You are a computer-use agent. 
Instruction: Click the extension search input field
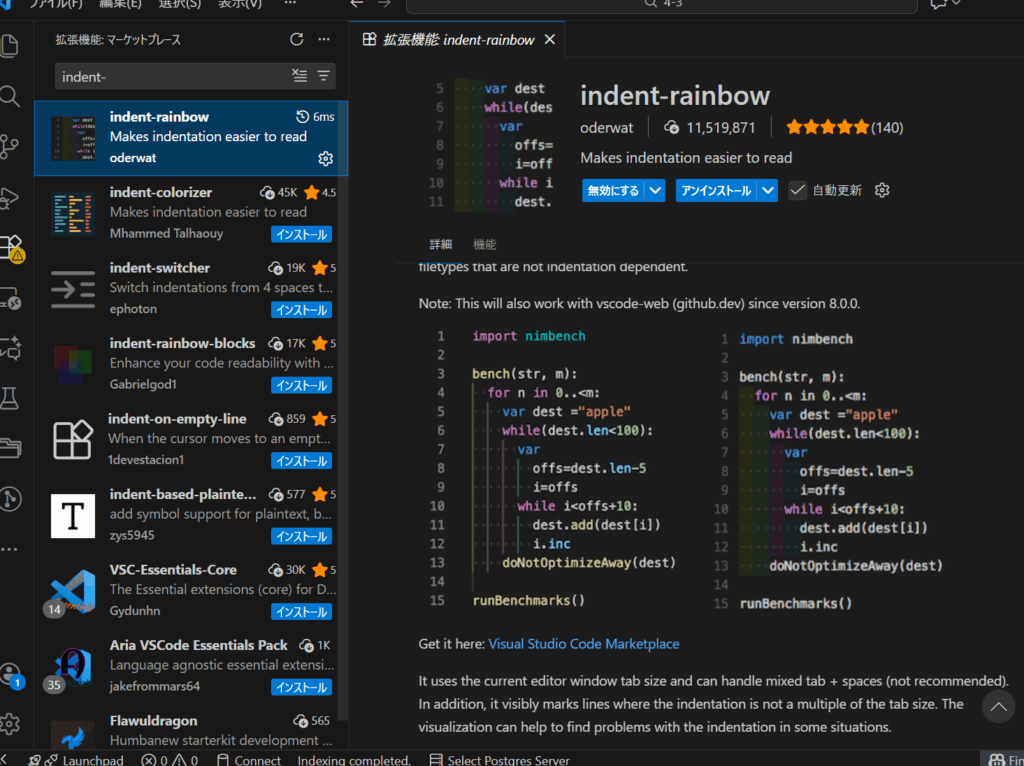(170, 76)
